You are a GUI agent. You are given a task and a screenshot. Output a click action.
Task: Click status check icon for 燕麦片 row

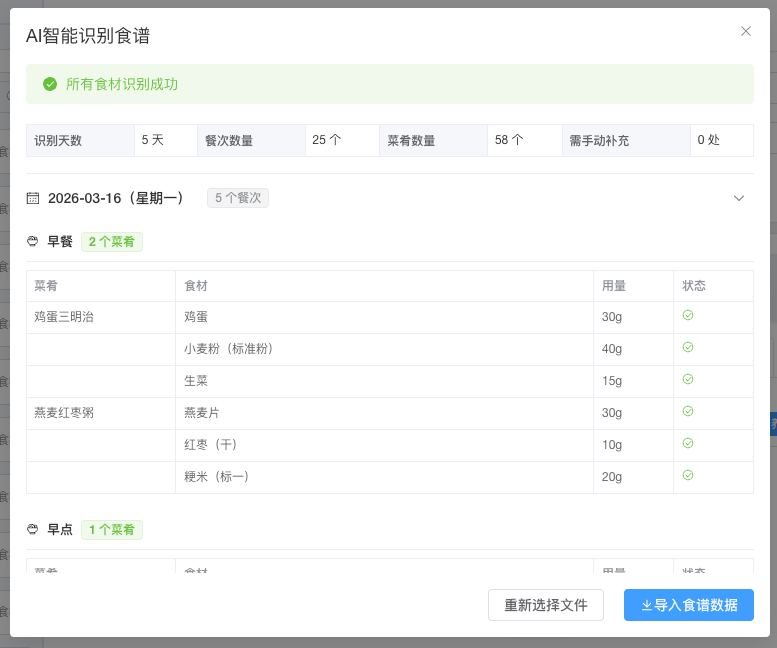pos(688,412)
